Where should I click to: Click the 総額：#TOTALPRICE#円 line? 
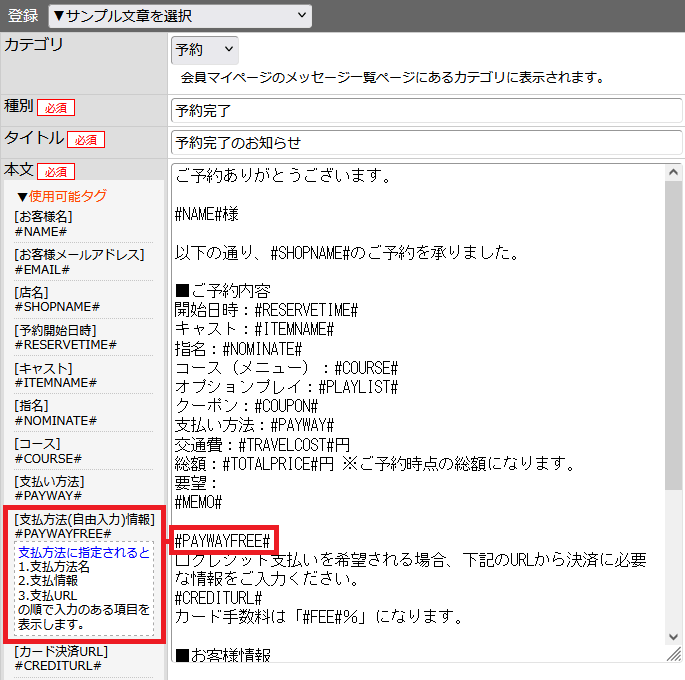(x=254, y=464)
